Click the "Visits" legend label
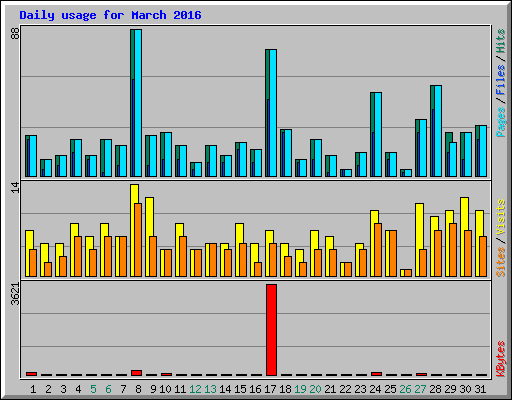The width and height of the screenshot is (512, 400). pyautogui.click(x=501, y=218)
